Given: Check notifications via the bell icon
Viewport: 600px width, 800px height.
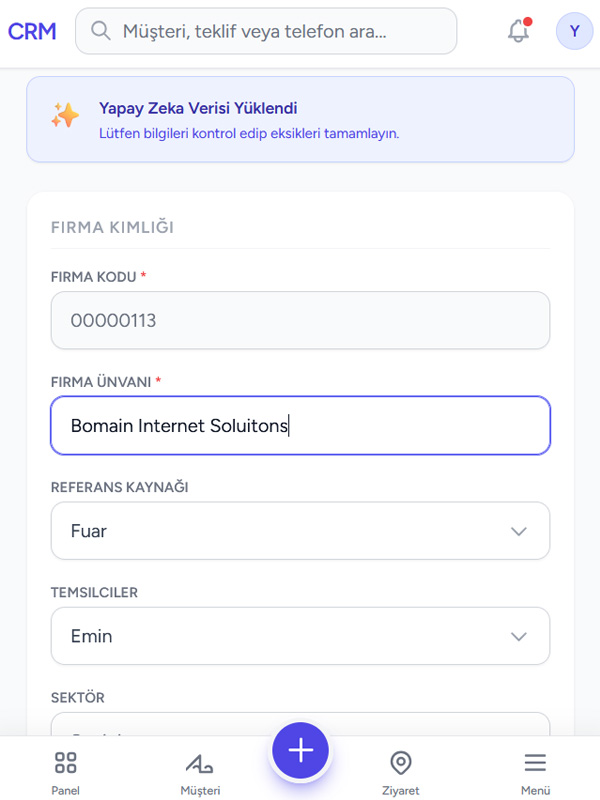Looking at the screenshot, I should [x=517, y=31].
